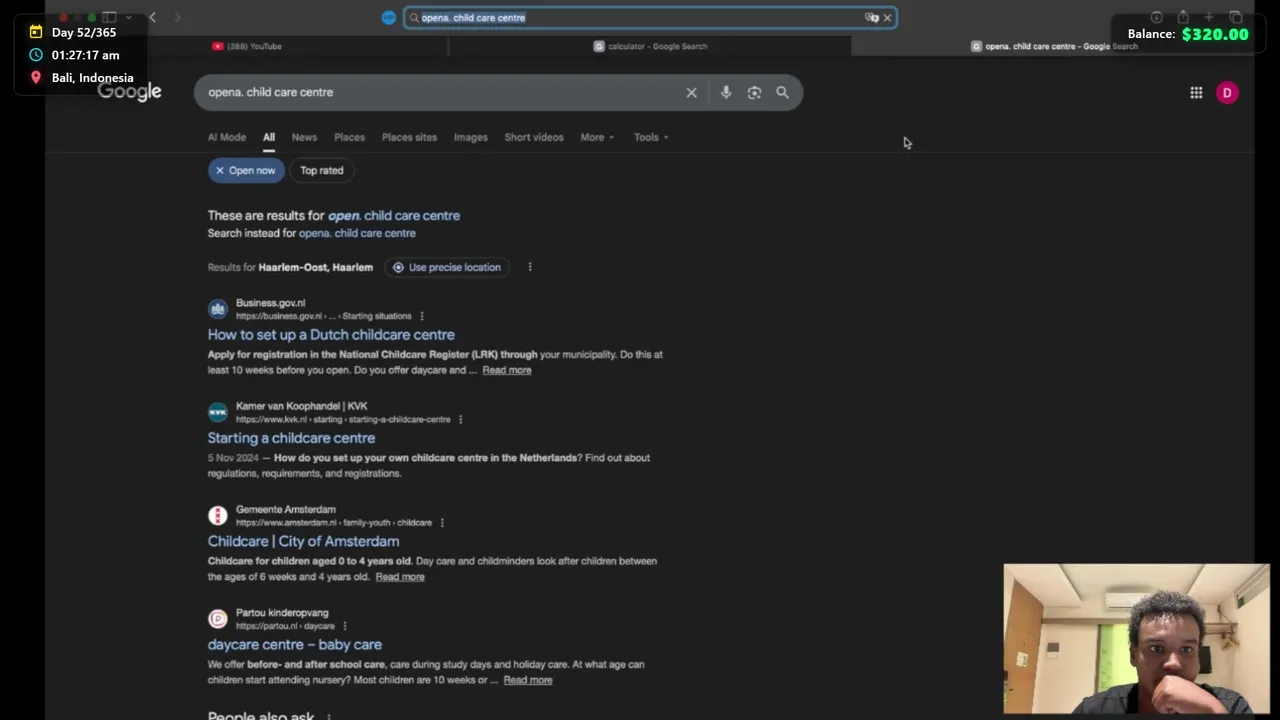The height and width of the screenshot is (720, 1280).
Task: Open Google Lens image search icon
Action: 754,92
